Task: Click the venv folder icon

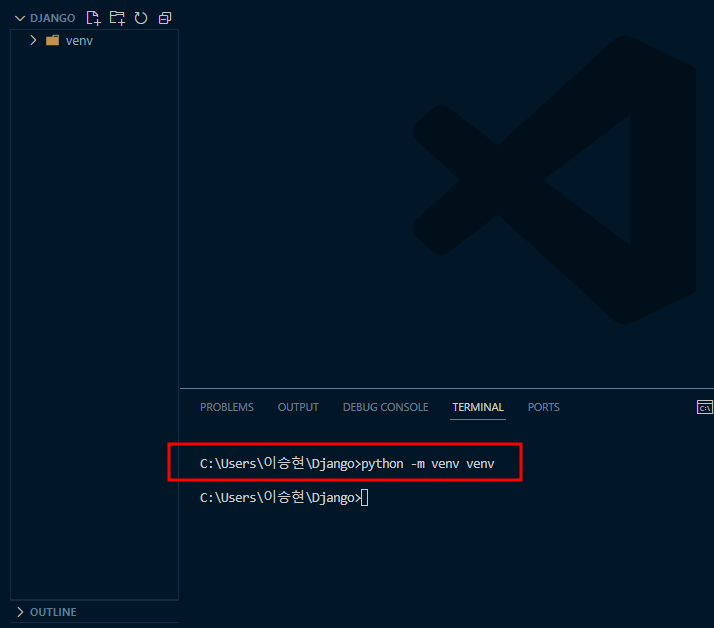Action: coord(52,41)
